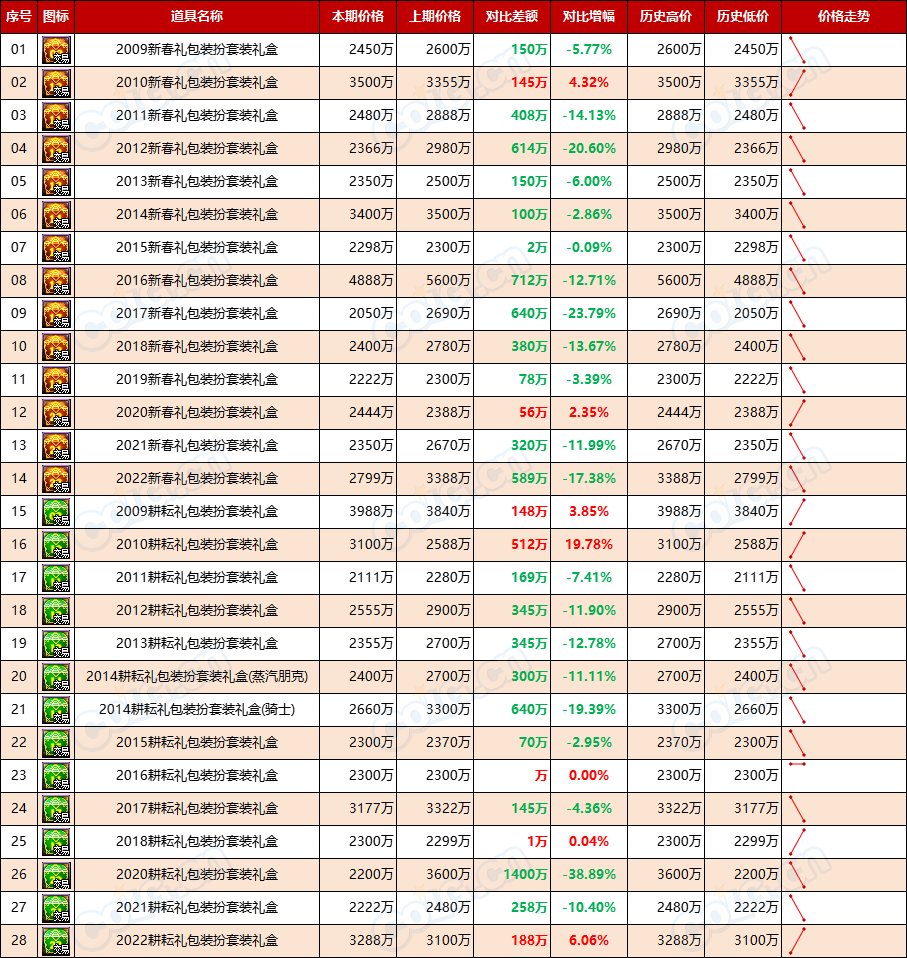The height and width of the screenshot is (958, 907).
Task: Select the icon in row 14
Action: [x=56, y=478]
